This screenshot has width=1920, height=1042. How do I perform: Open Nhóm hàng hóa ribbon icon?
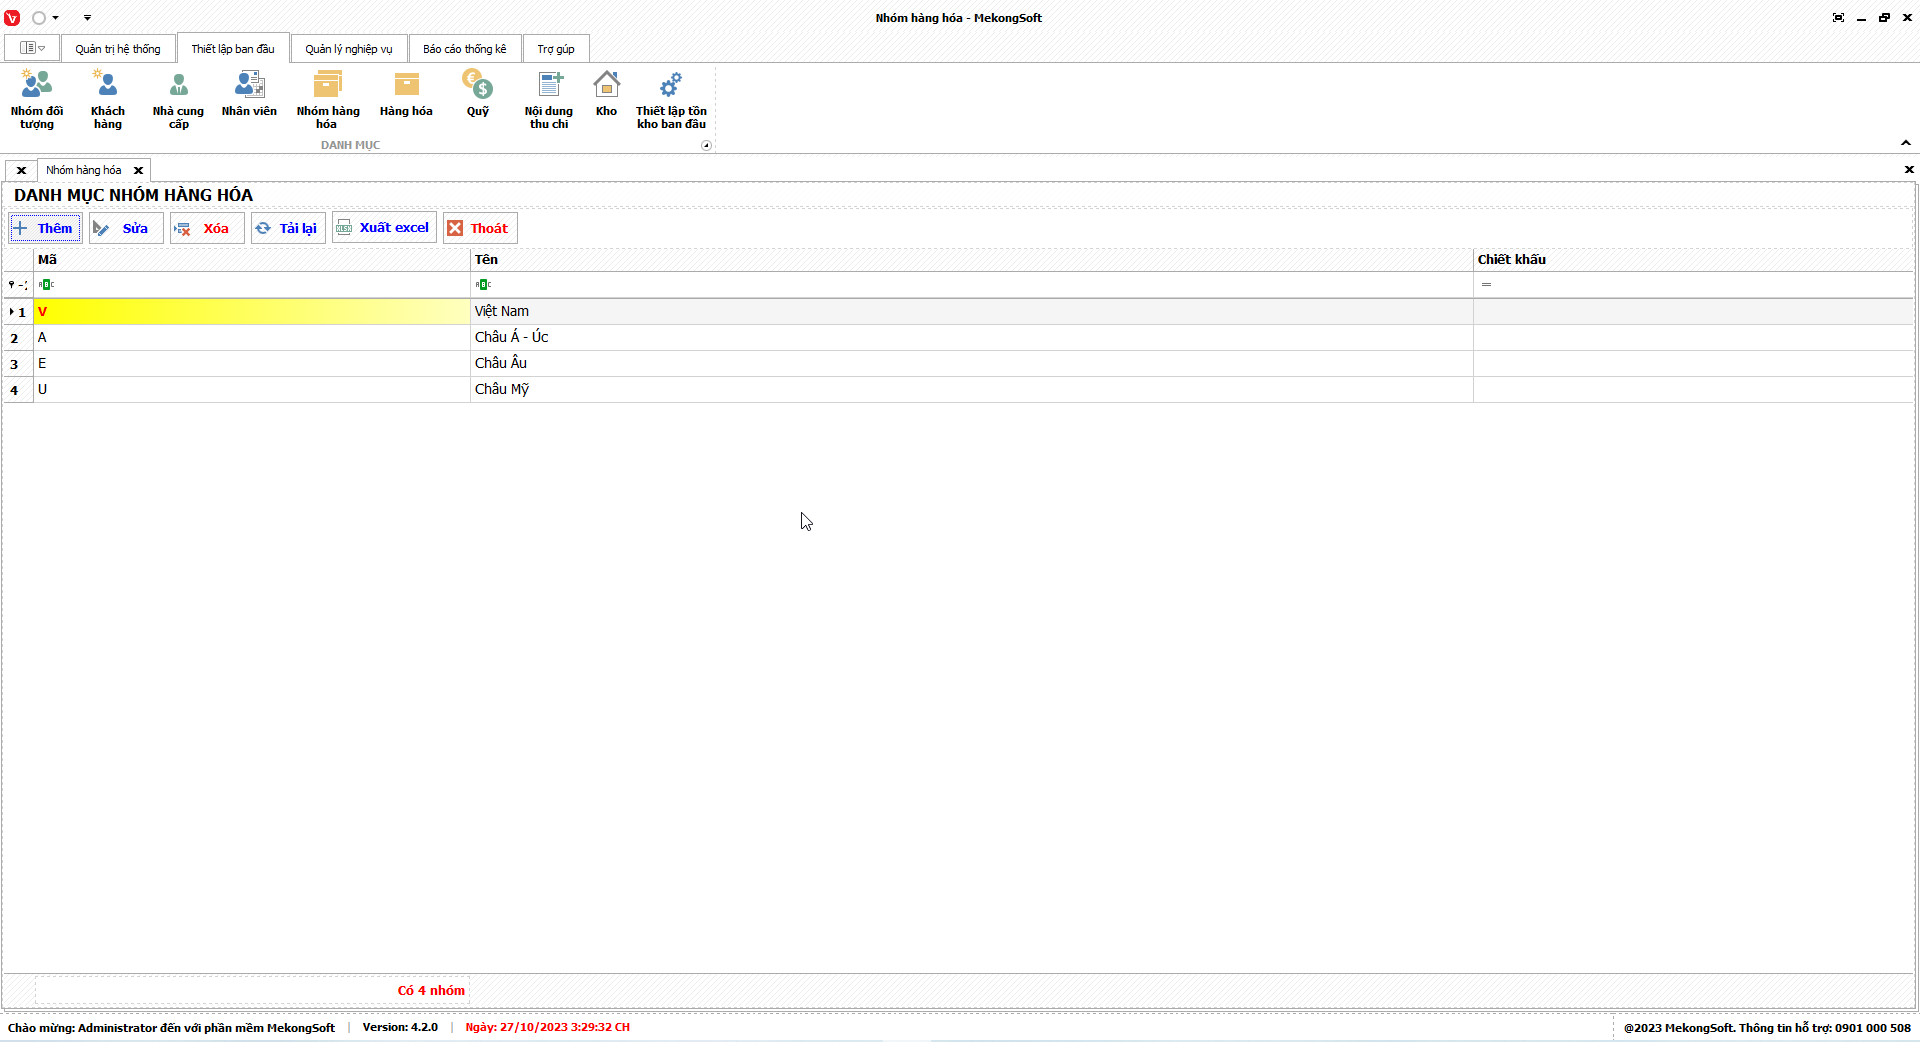[328, 99]
